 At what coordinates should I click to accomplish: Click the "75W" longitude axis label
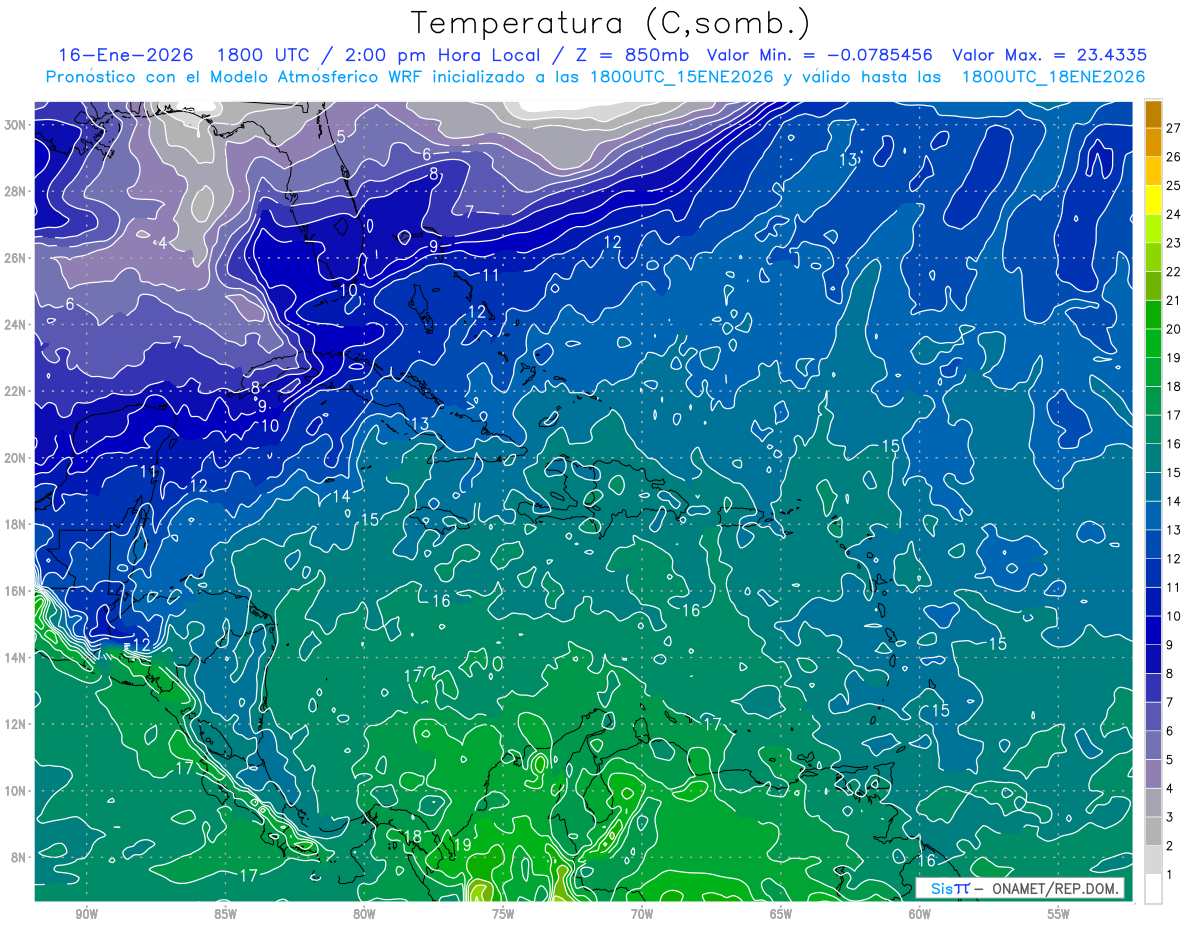click(503, 915)
